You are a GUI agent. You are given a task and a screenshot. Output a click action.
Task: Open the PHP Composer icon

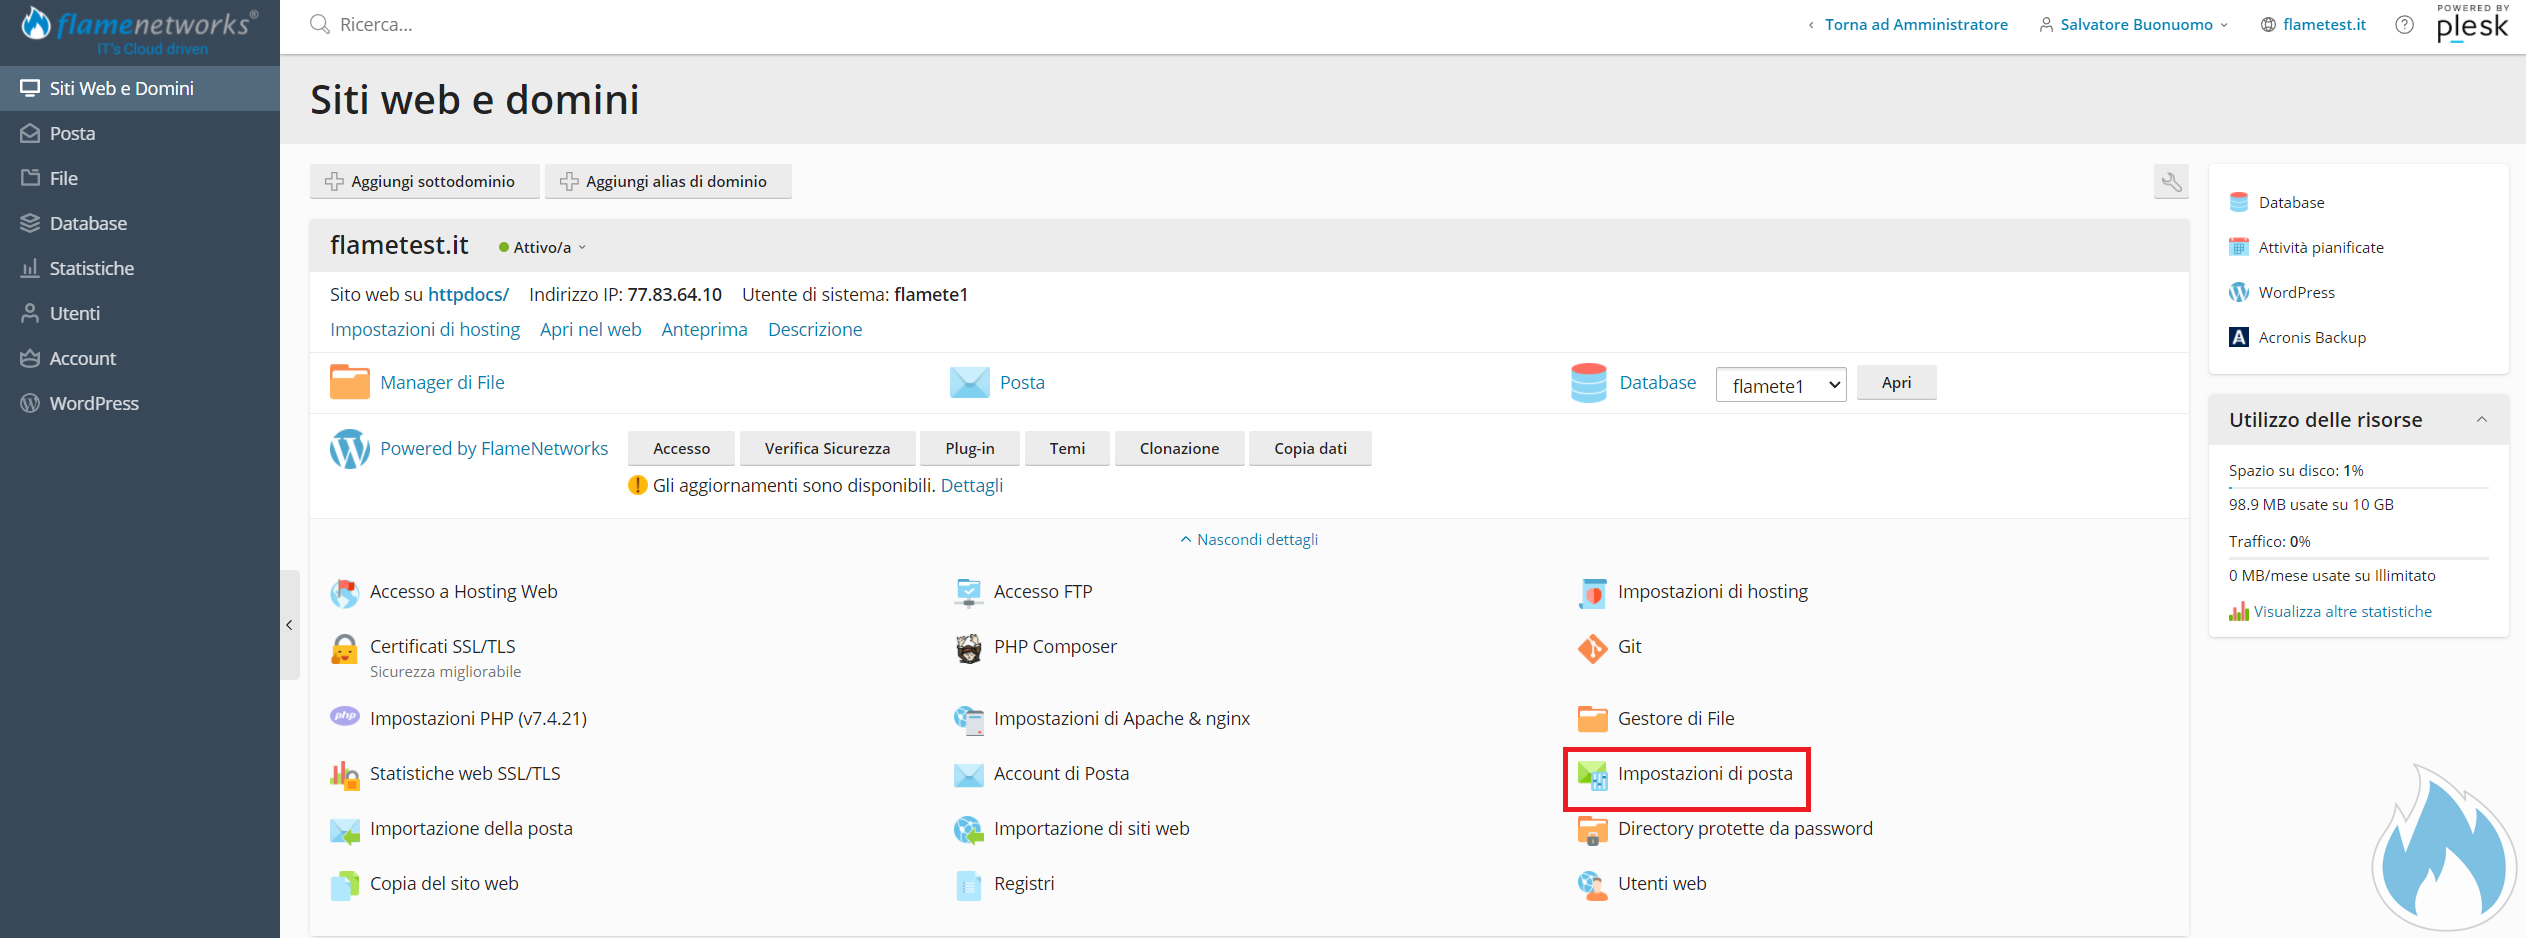click(x=968, y=648)
